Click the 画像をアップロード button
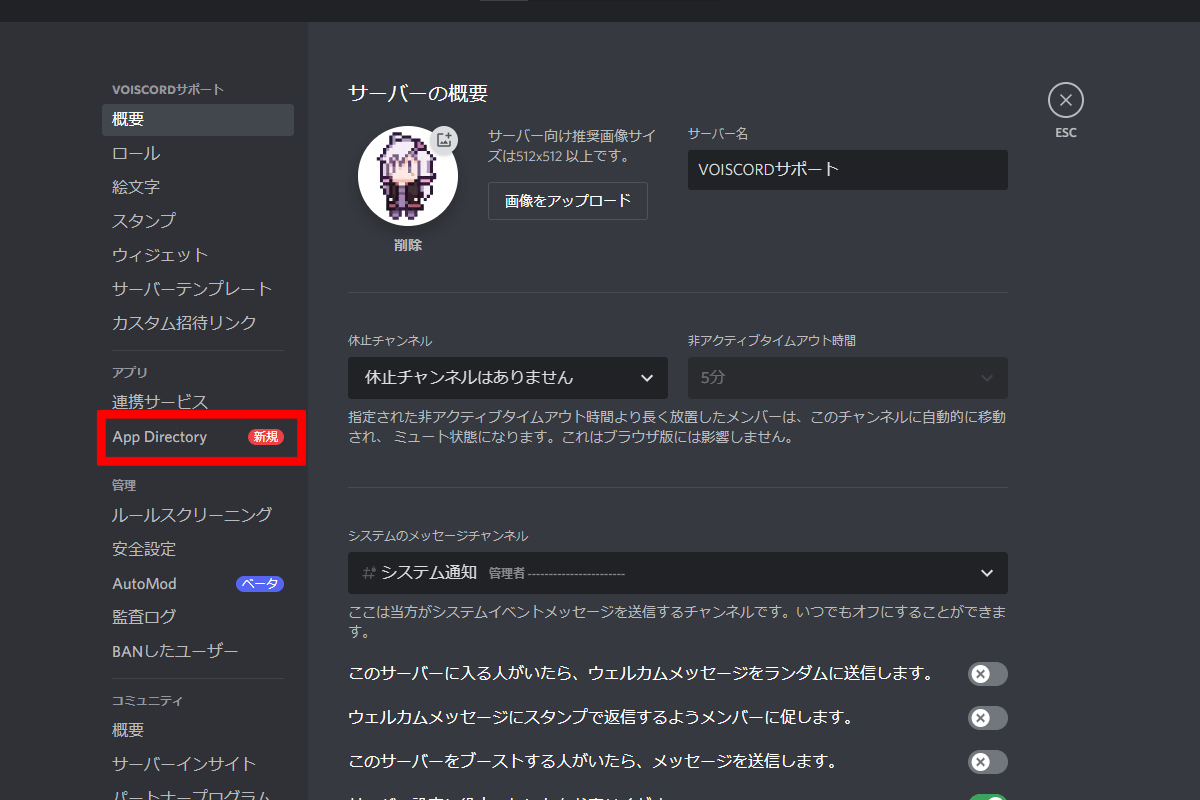 568,201
